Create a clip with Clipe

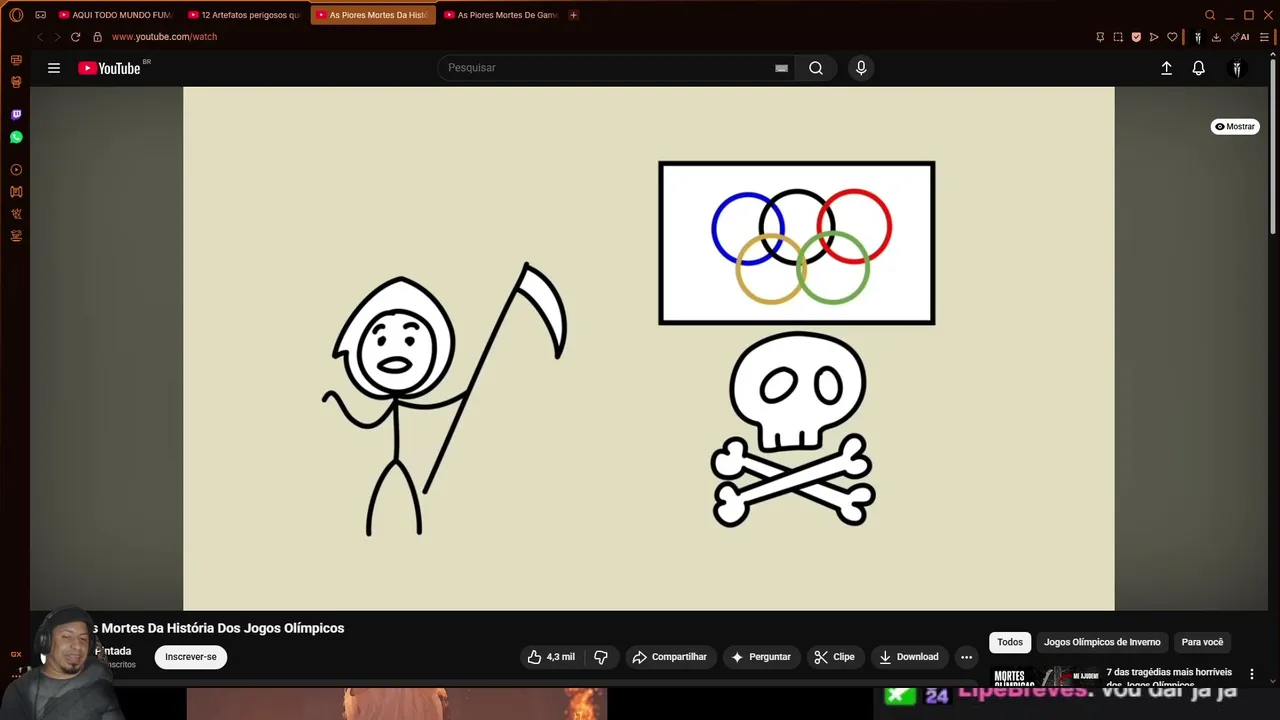tap(834, 657)
